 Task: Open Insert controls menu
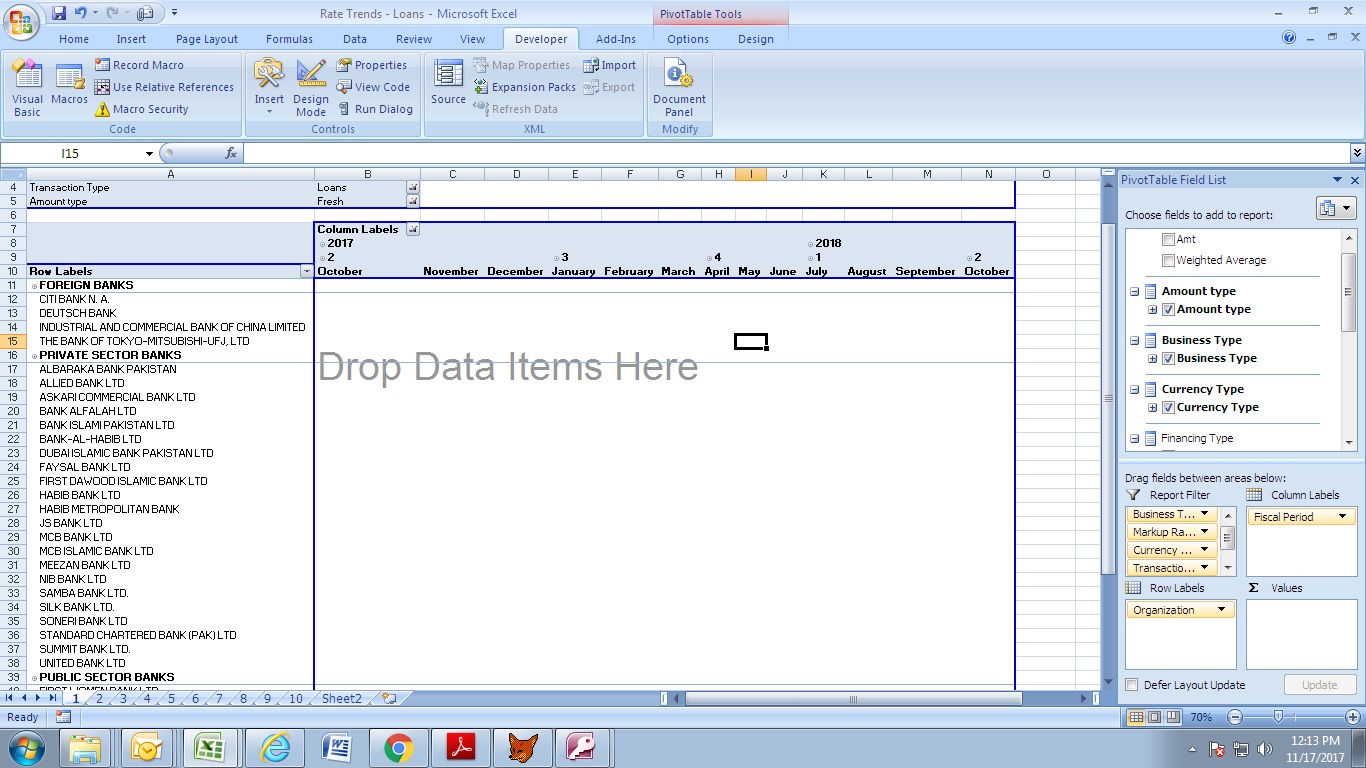[269, 87]
